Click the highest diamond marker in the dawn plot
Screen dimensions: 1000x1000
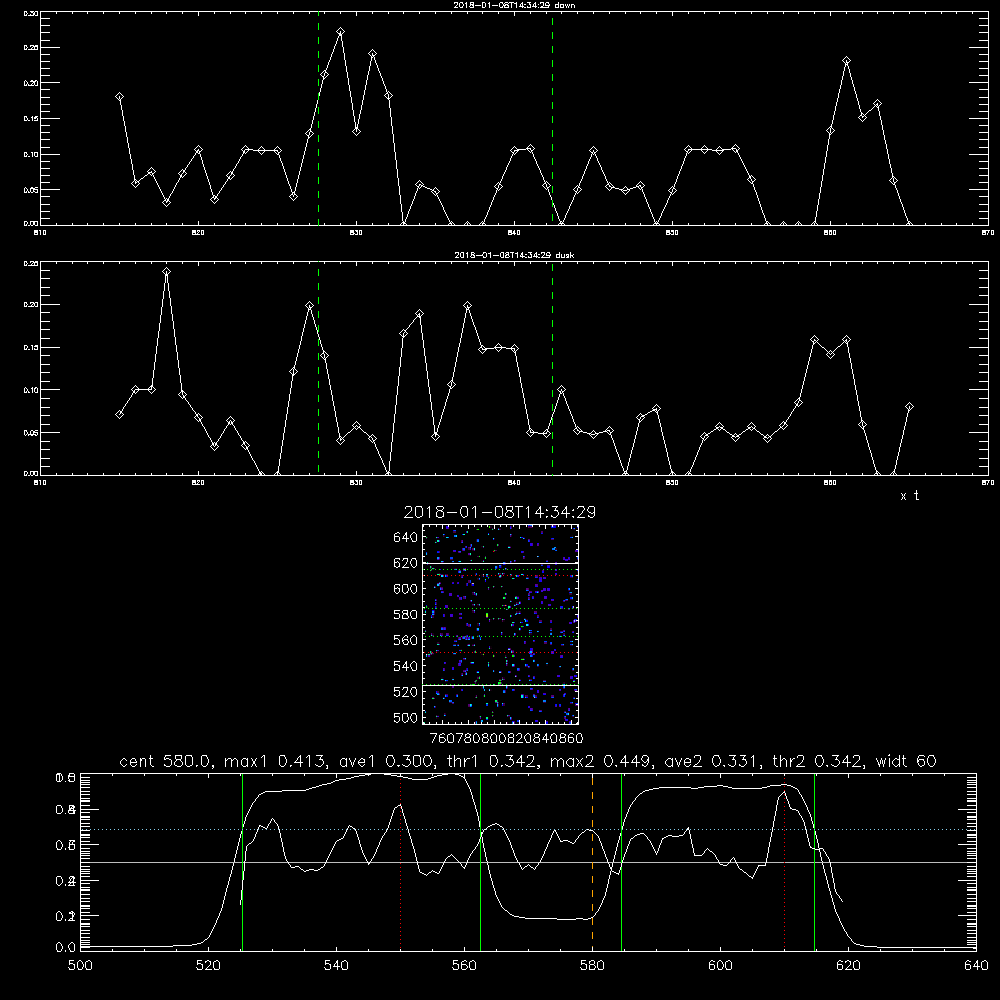point(341,31)
